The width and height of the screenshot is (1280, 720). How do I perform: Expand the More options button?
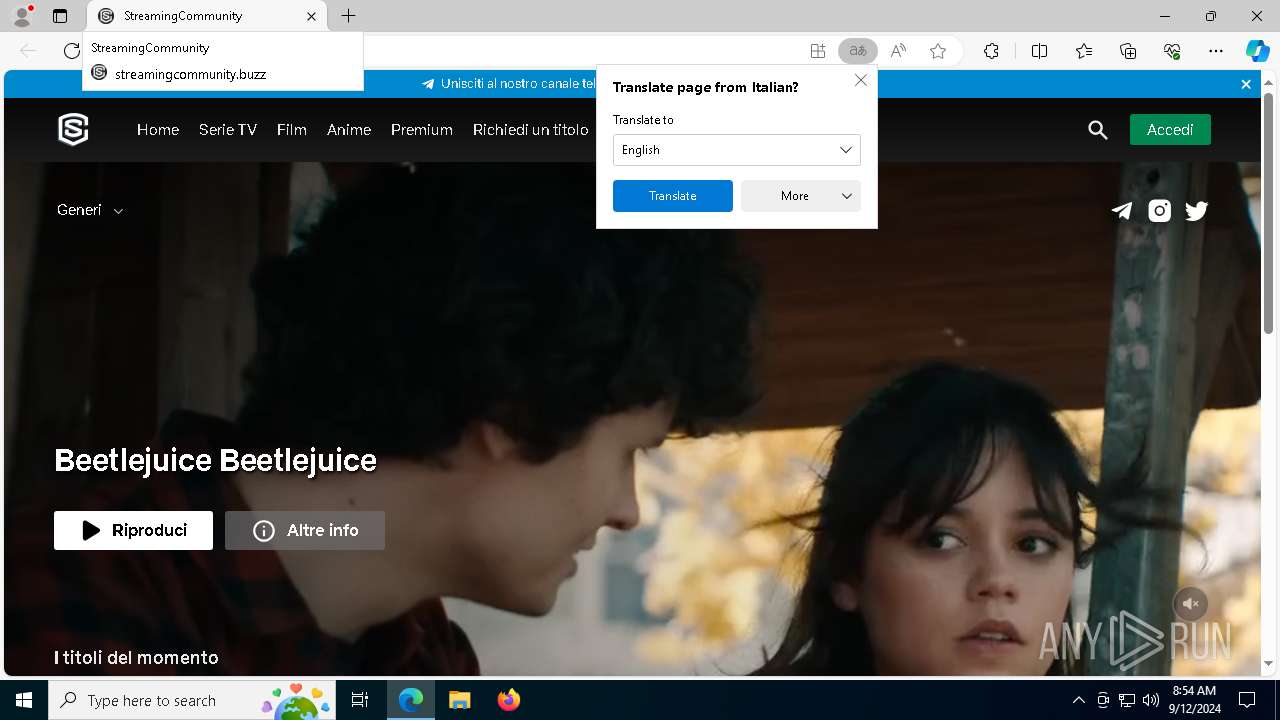(801, 196)
